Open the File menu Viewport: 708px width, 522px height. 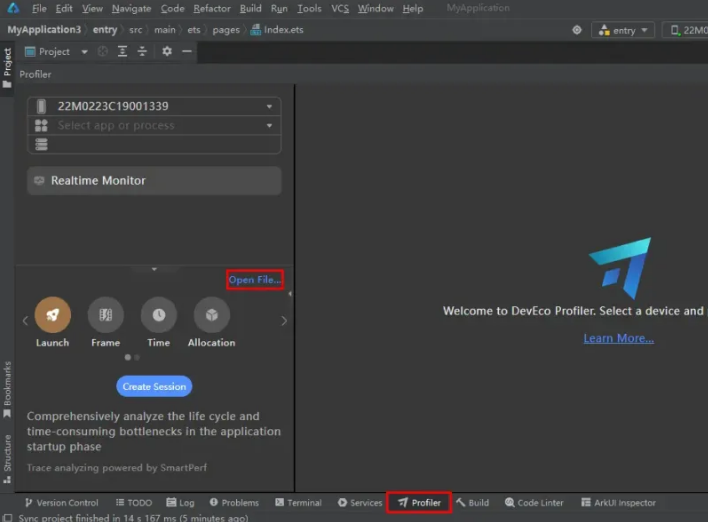pos(39,8)
